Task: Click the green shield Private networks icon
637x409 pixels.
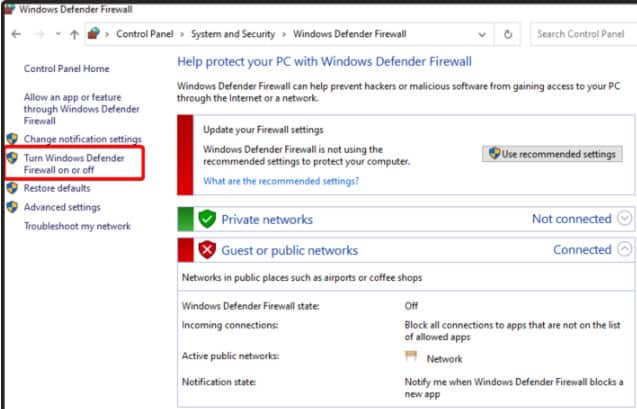Action: pos(207,219)
